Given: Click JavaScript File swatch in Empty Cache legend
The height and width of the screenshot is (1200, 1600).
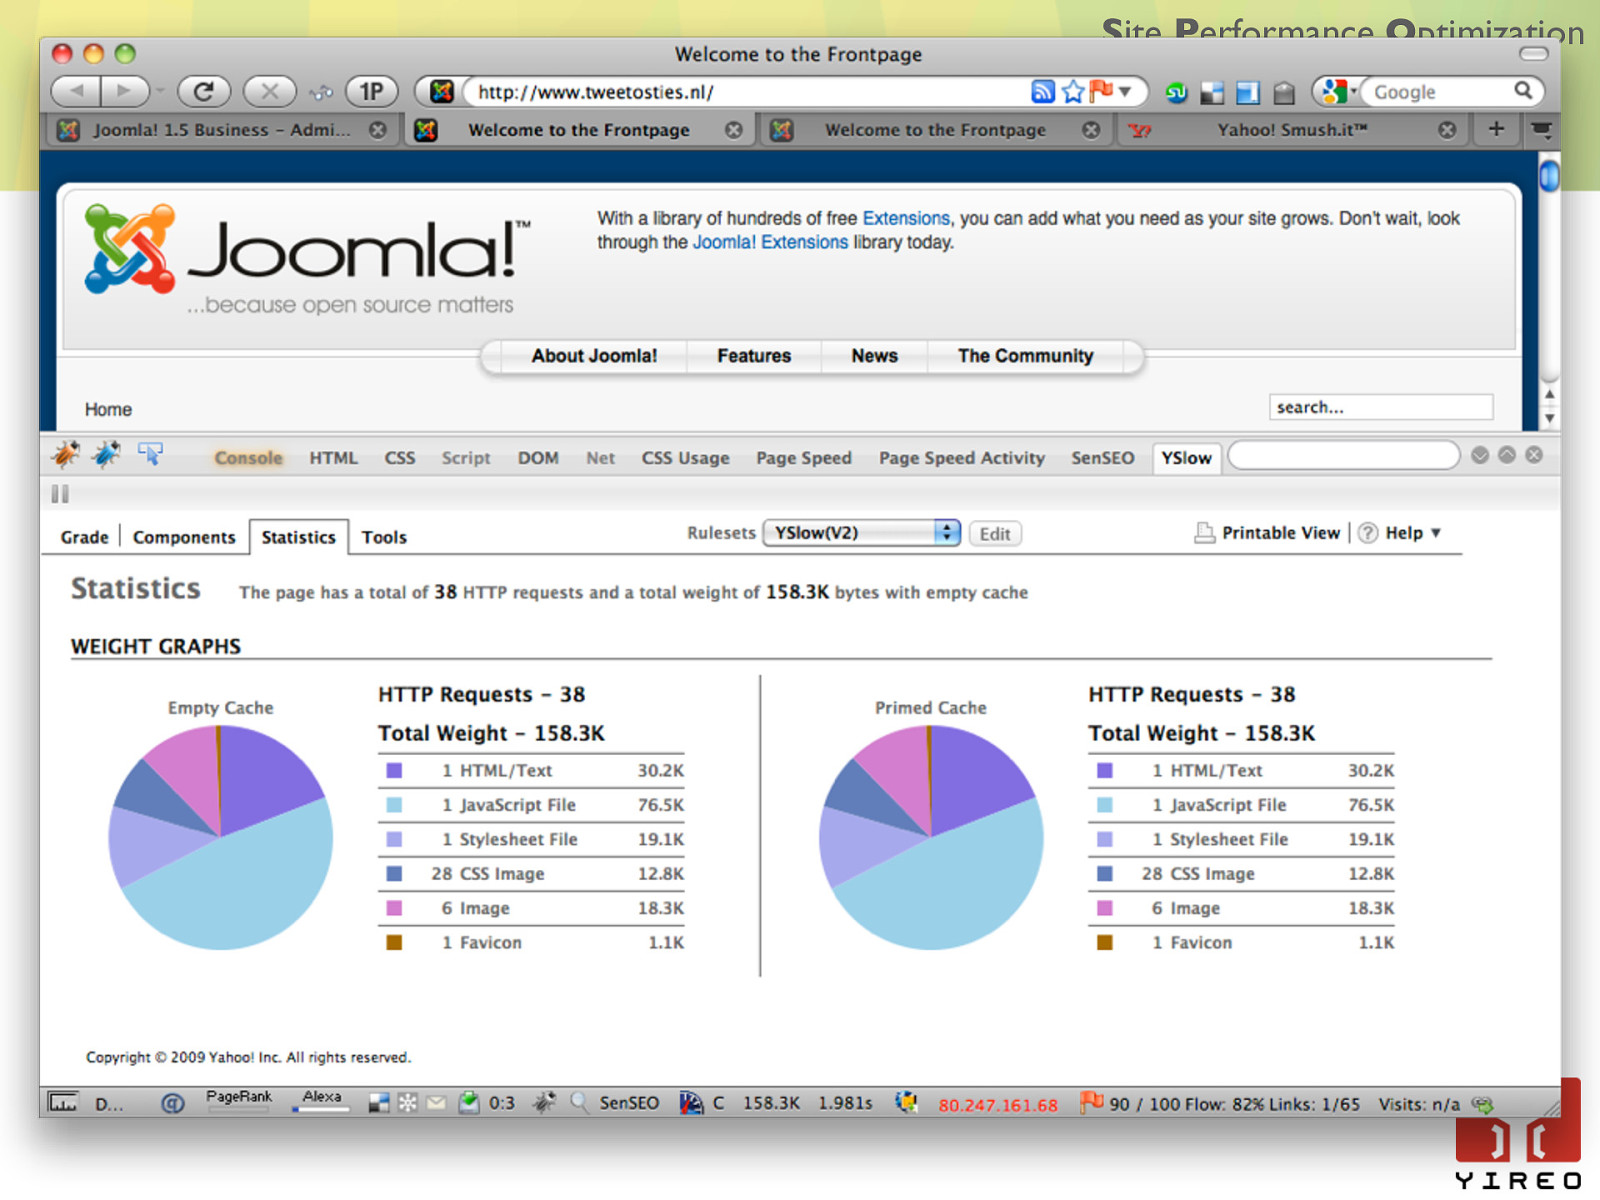Looking at the screenshot, I should tap(394, 805).
